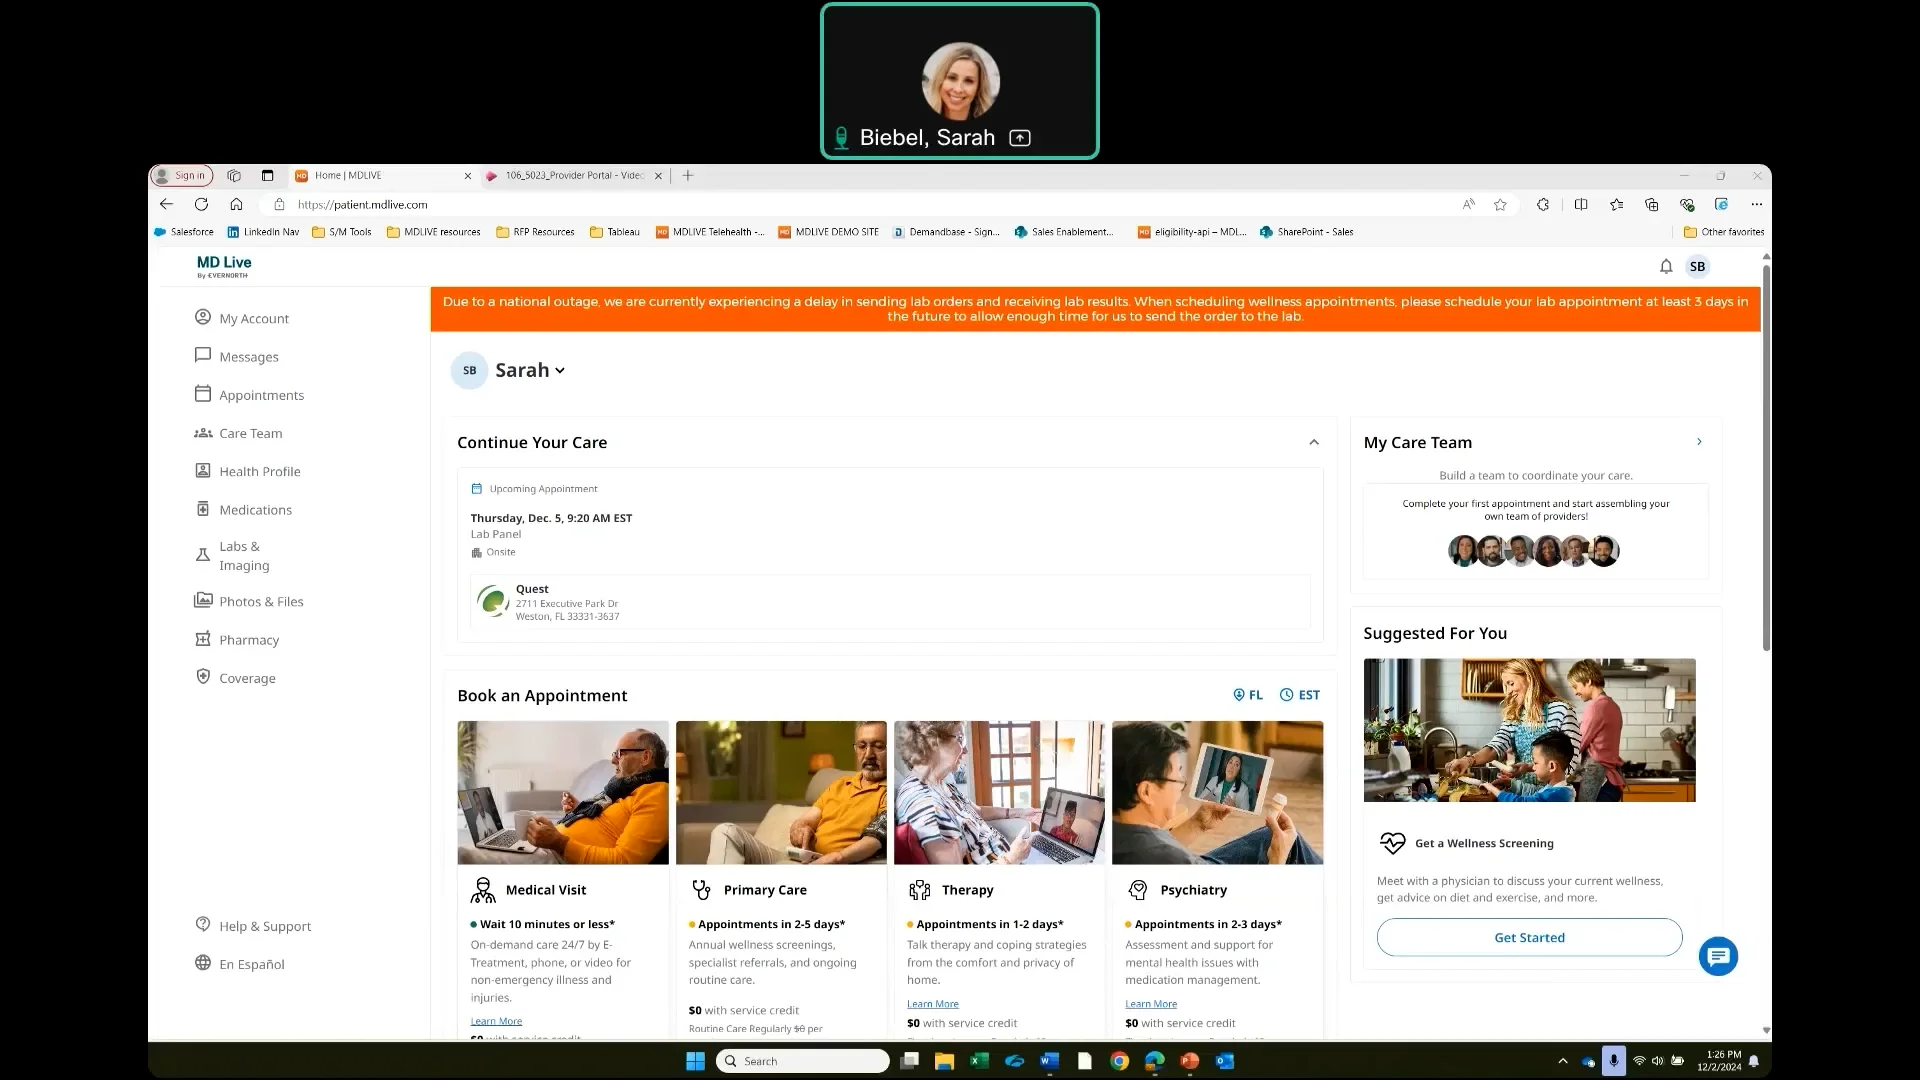1920x1080 pixels.
Task: Switch to the Provider Portal browser tab
Action: (x=574, y=175)
